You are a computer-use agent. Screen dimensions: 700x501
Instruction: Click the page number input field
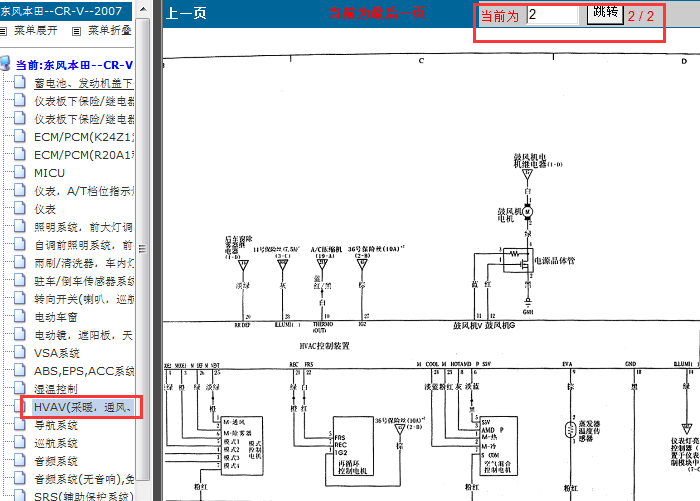click(552, 15)
